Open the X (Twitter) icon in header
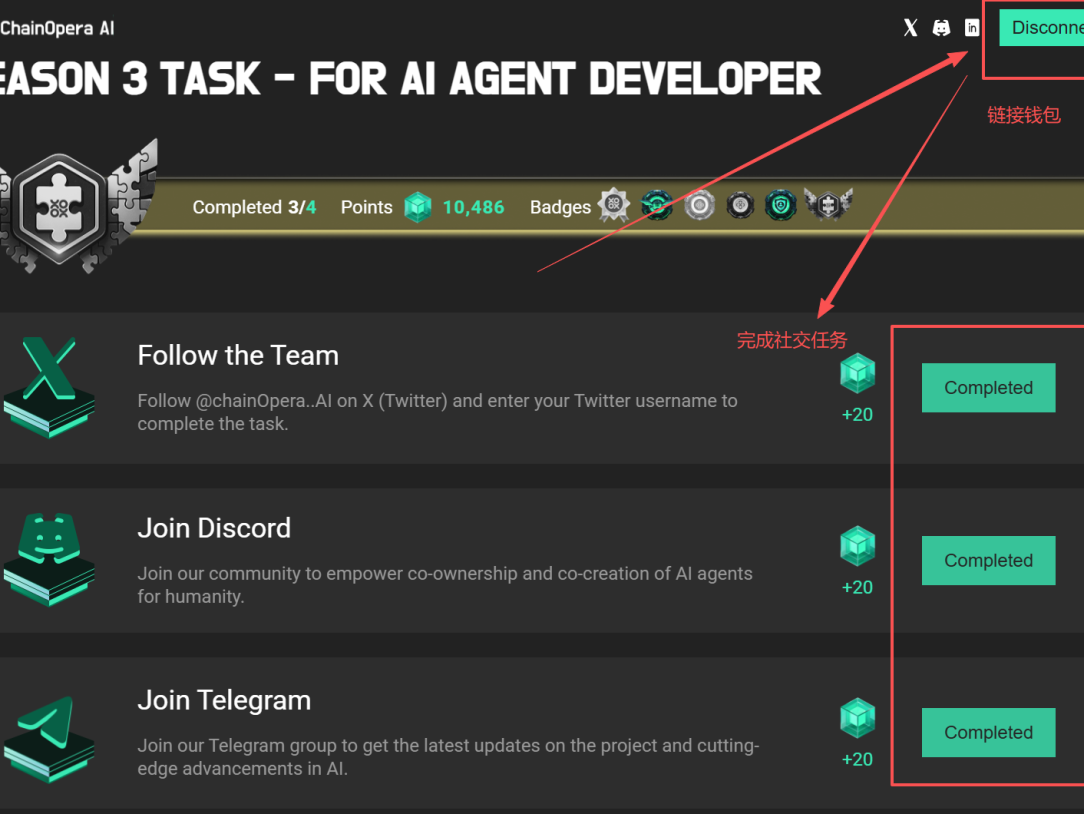This screenshot has width=1084, height=814. [910, 28]
